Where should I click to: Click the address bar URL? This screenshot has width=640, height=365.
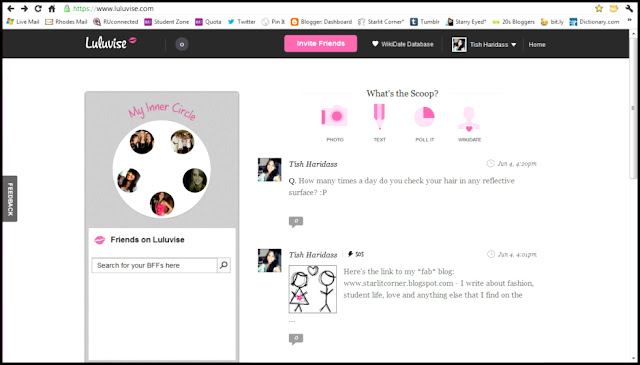tap(113, 9)
